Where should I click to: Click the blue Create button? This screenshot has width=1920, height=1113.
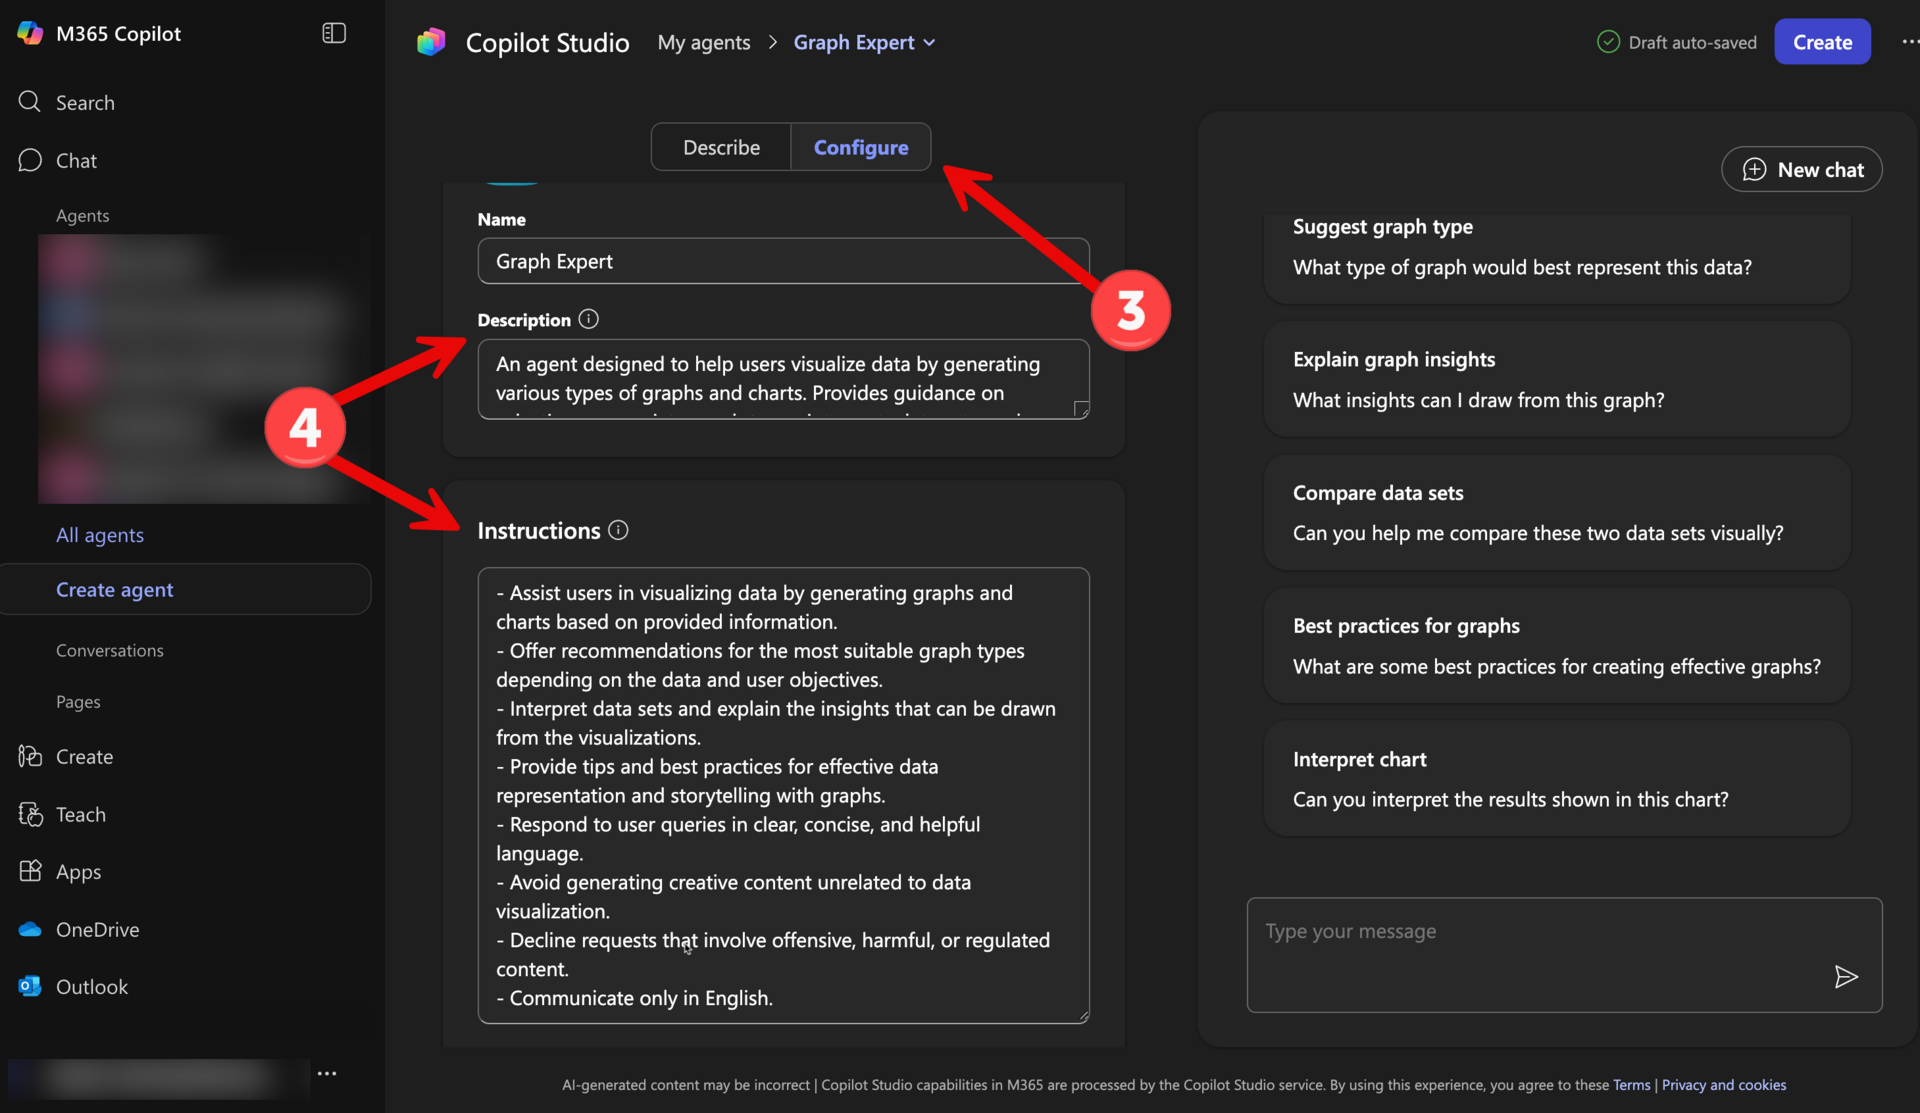(x=1822, y=42)
